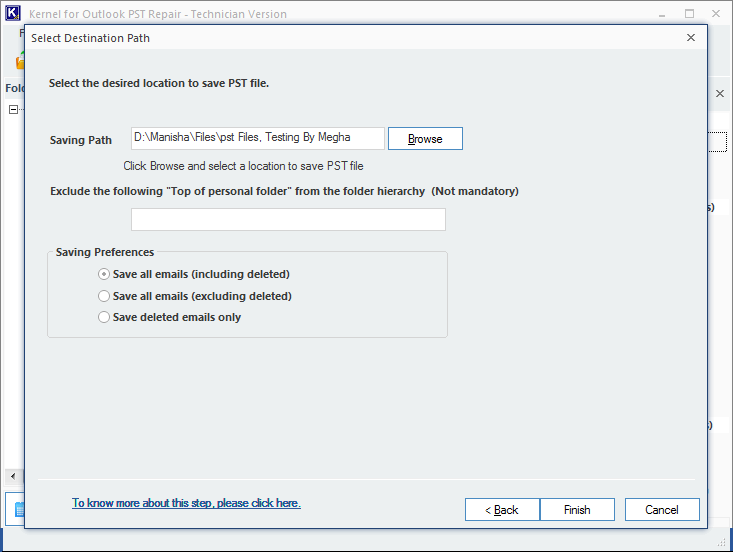Collapse the folder tree root node

pos(14,109)
